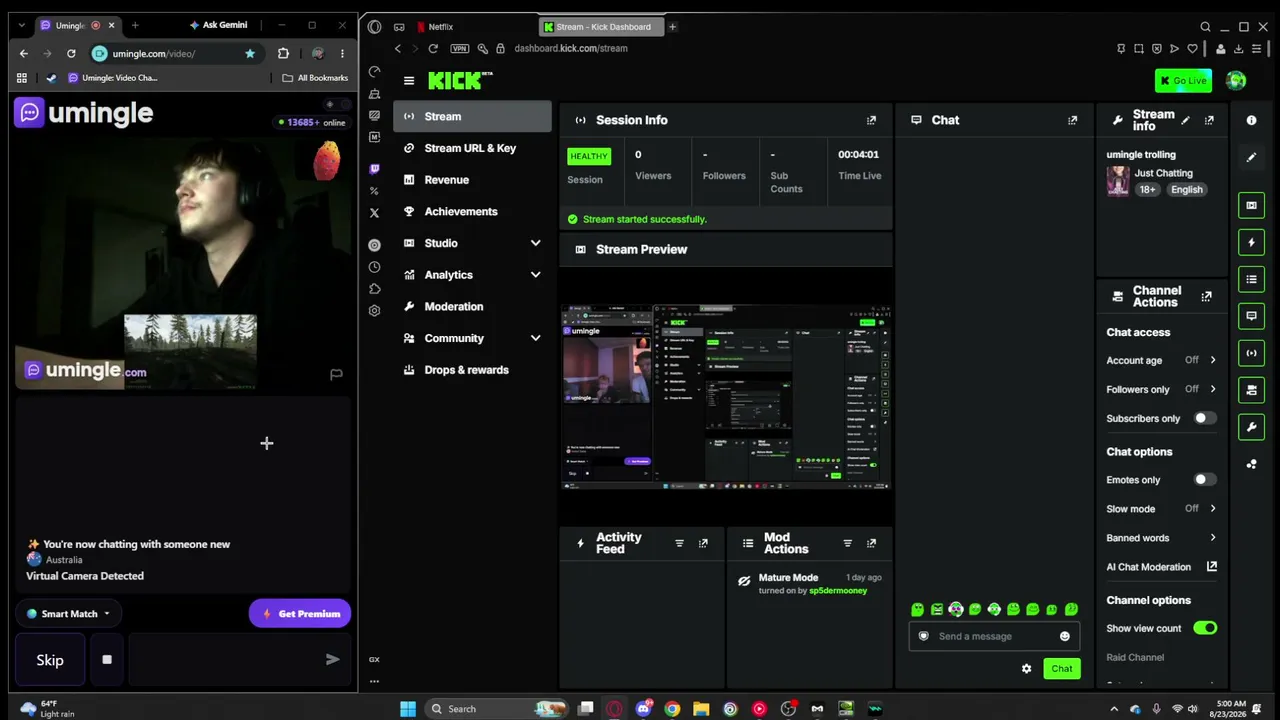Open the Achievements page

tap(472, 212)
